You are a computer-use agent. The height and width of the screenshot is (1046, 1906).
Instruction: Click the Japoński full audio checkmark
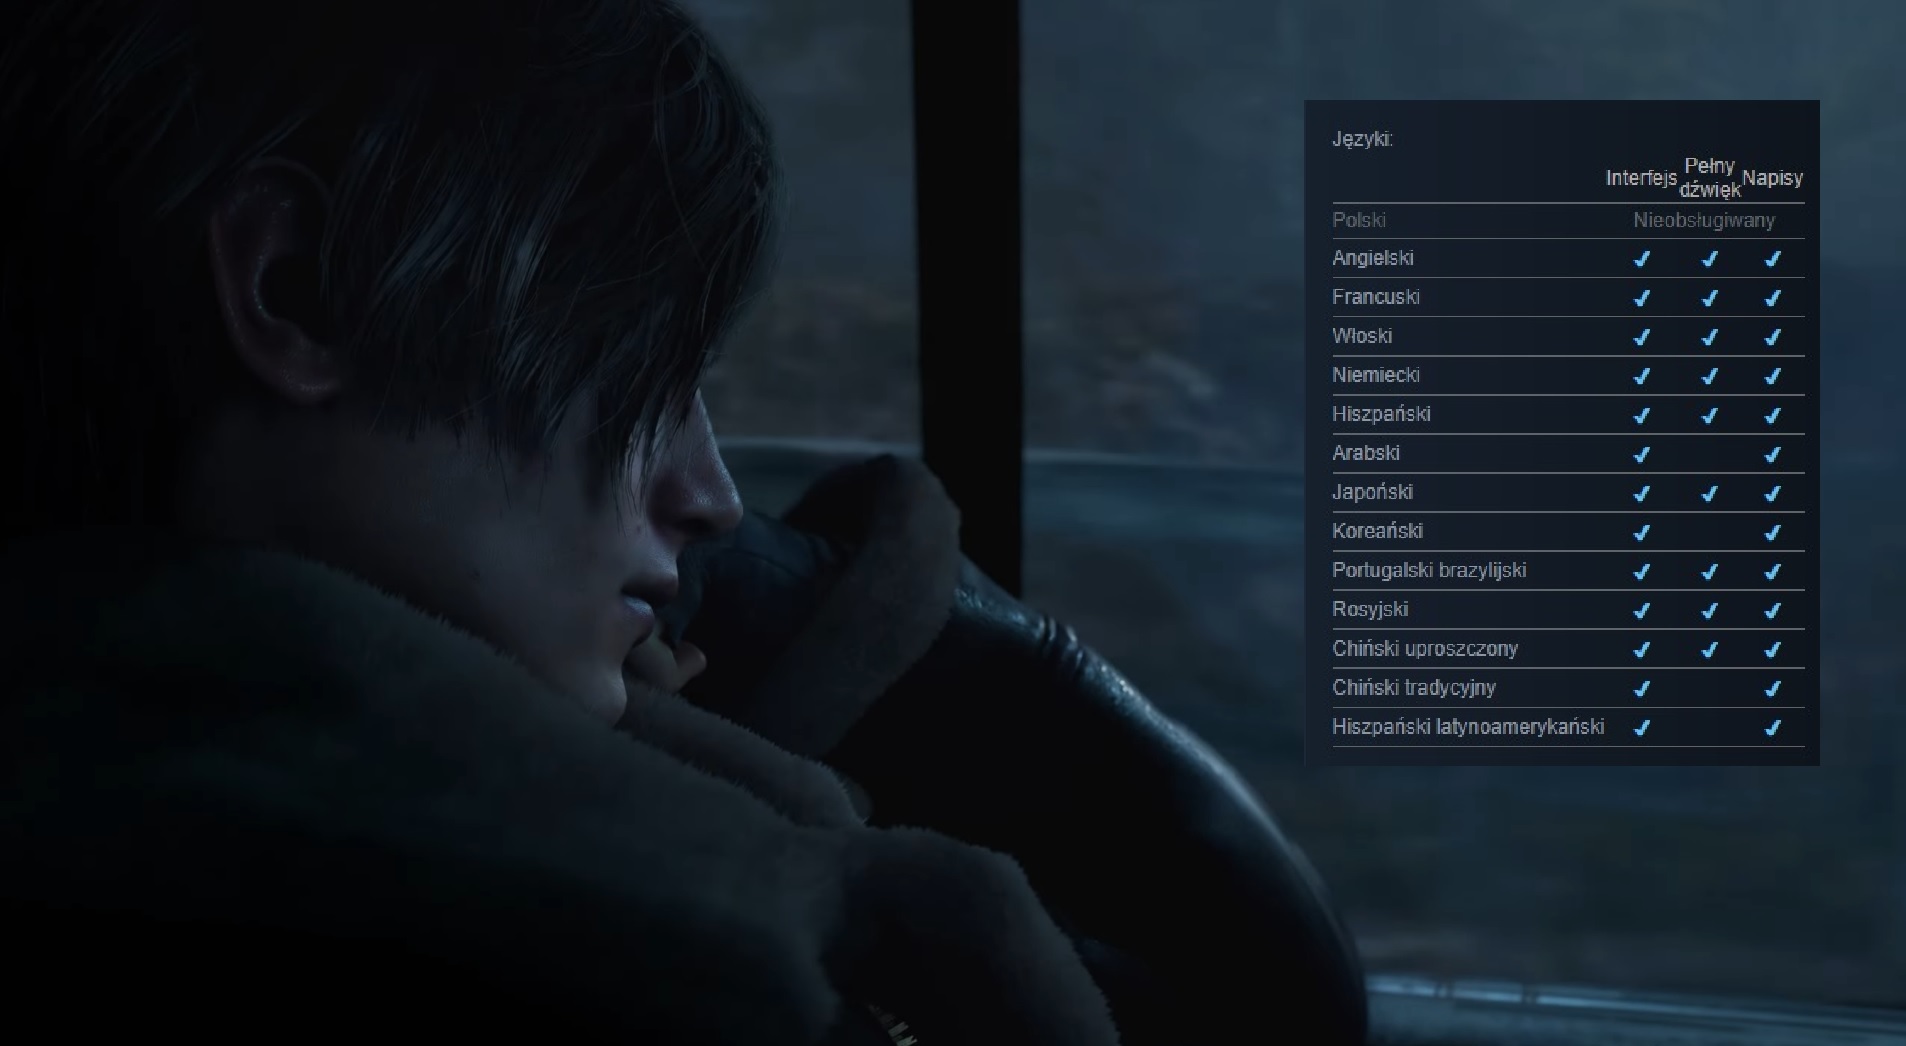pos(1709,493)
